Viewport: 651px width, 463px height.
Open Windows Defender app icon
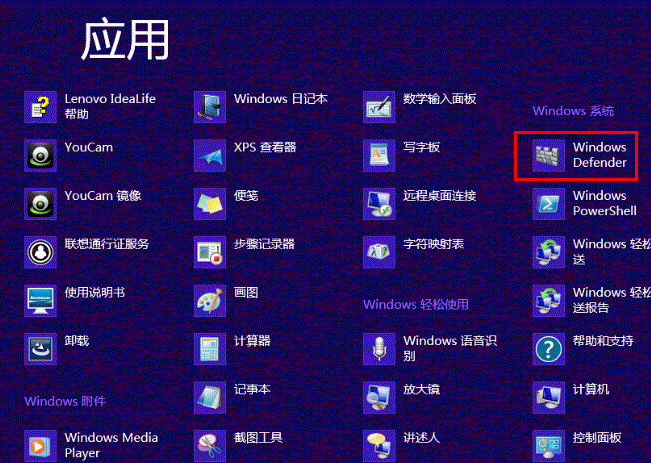pos(548,155)
